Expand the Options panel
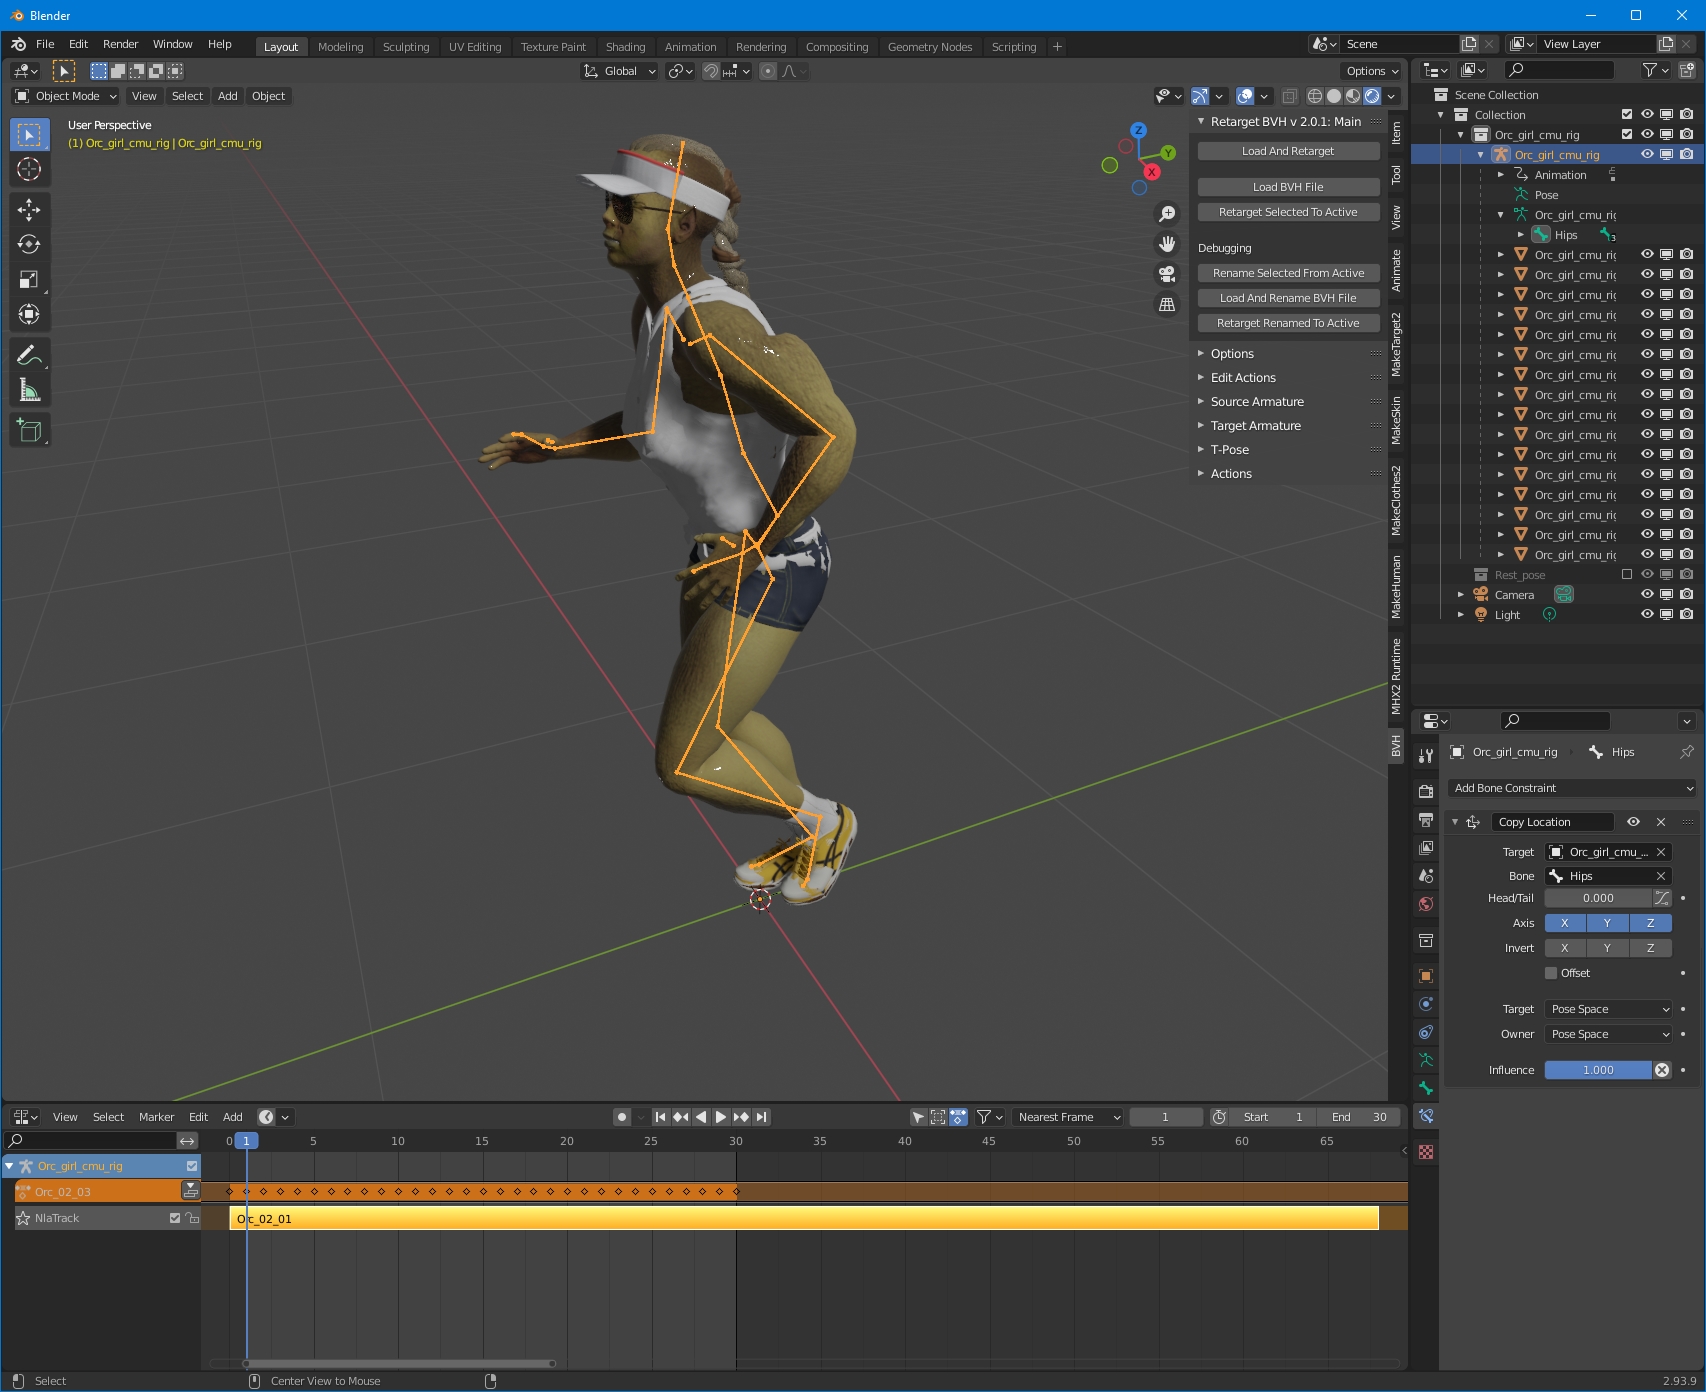1706x1392 pixels. 1231,354
